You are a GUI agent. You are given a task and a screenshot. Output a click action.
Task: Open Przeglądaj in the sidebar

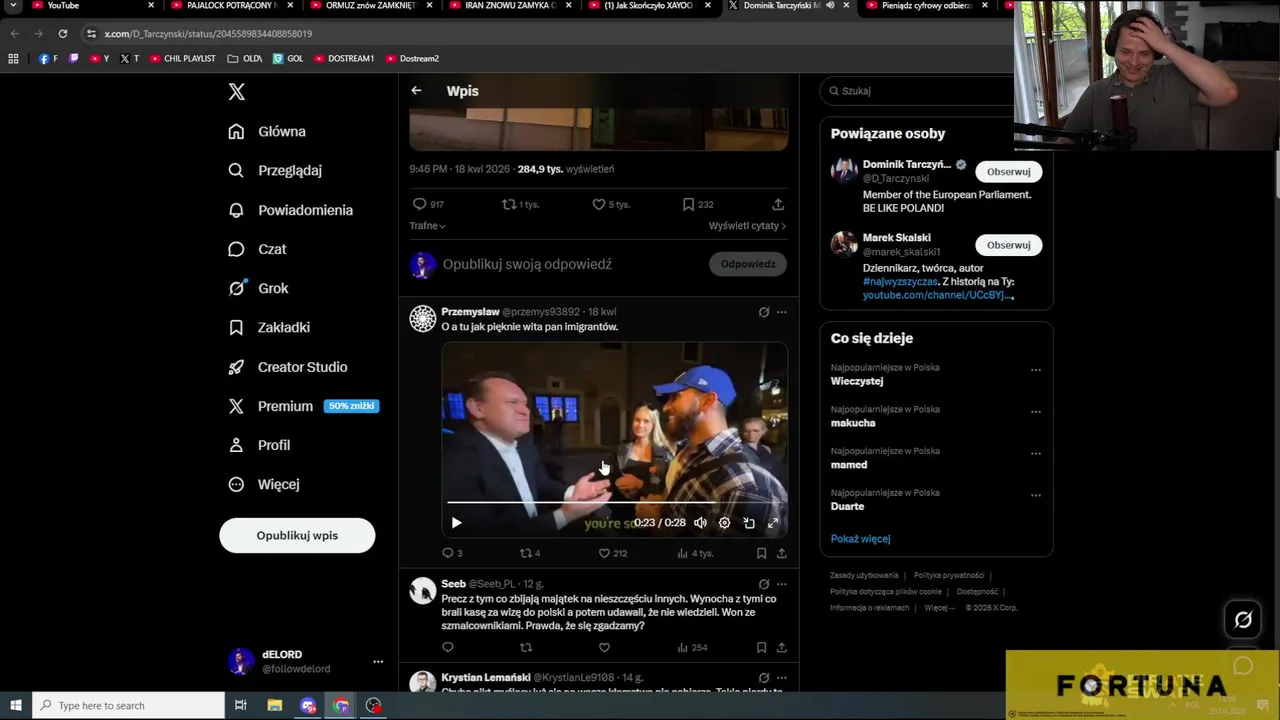(x=275, y=170)
